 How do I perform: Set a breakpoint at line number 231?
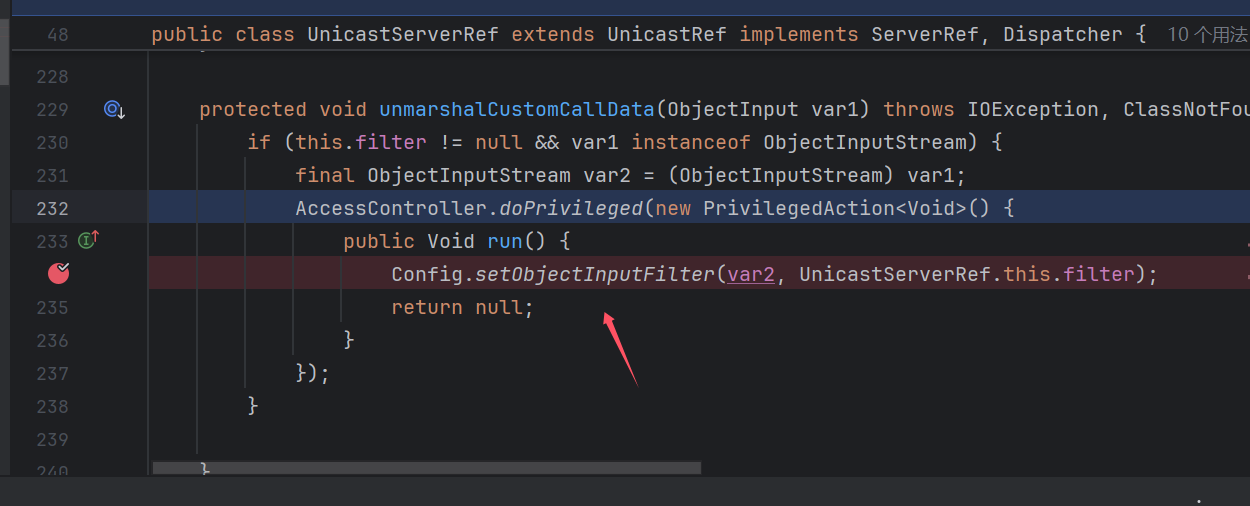[x=52, y=175]
